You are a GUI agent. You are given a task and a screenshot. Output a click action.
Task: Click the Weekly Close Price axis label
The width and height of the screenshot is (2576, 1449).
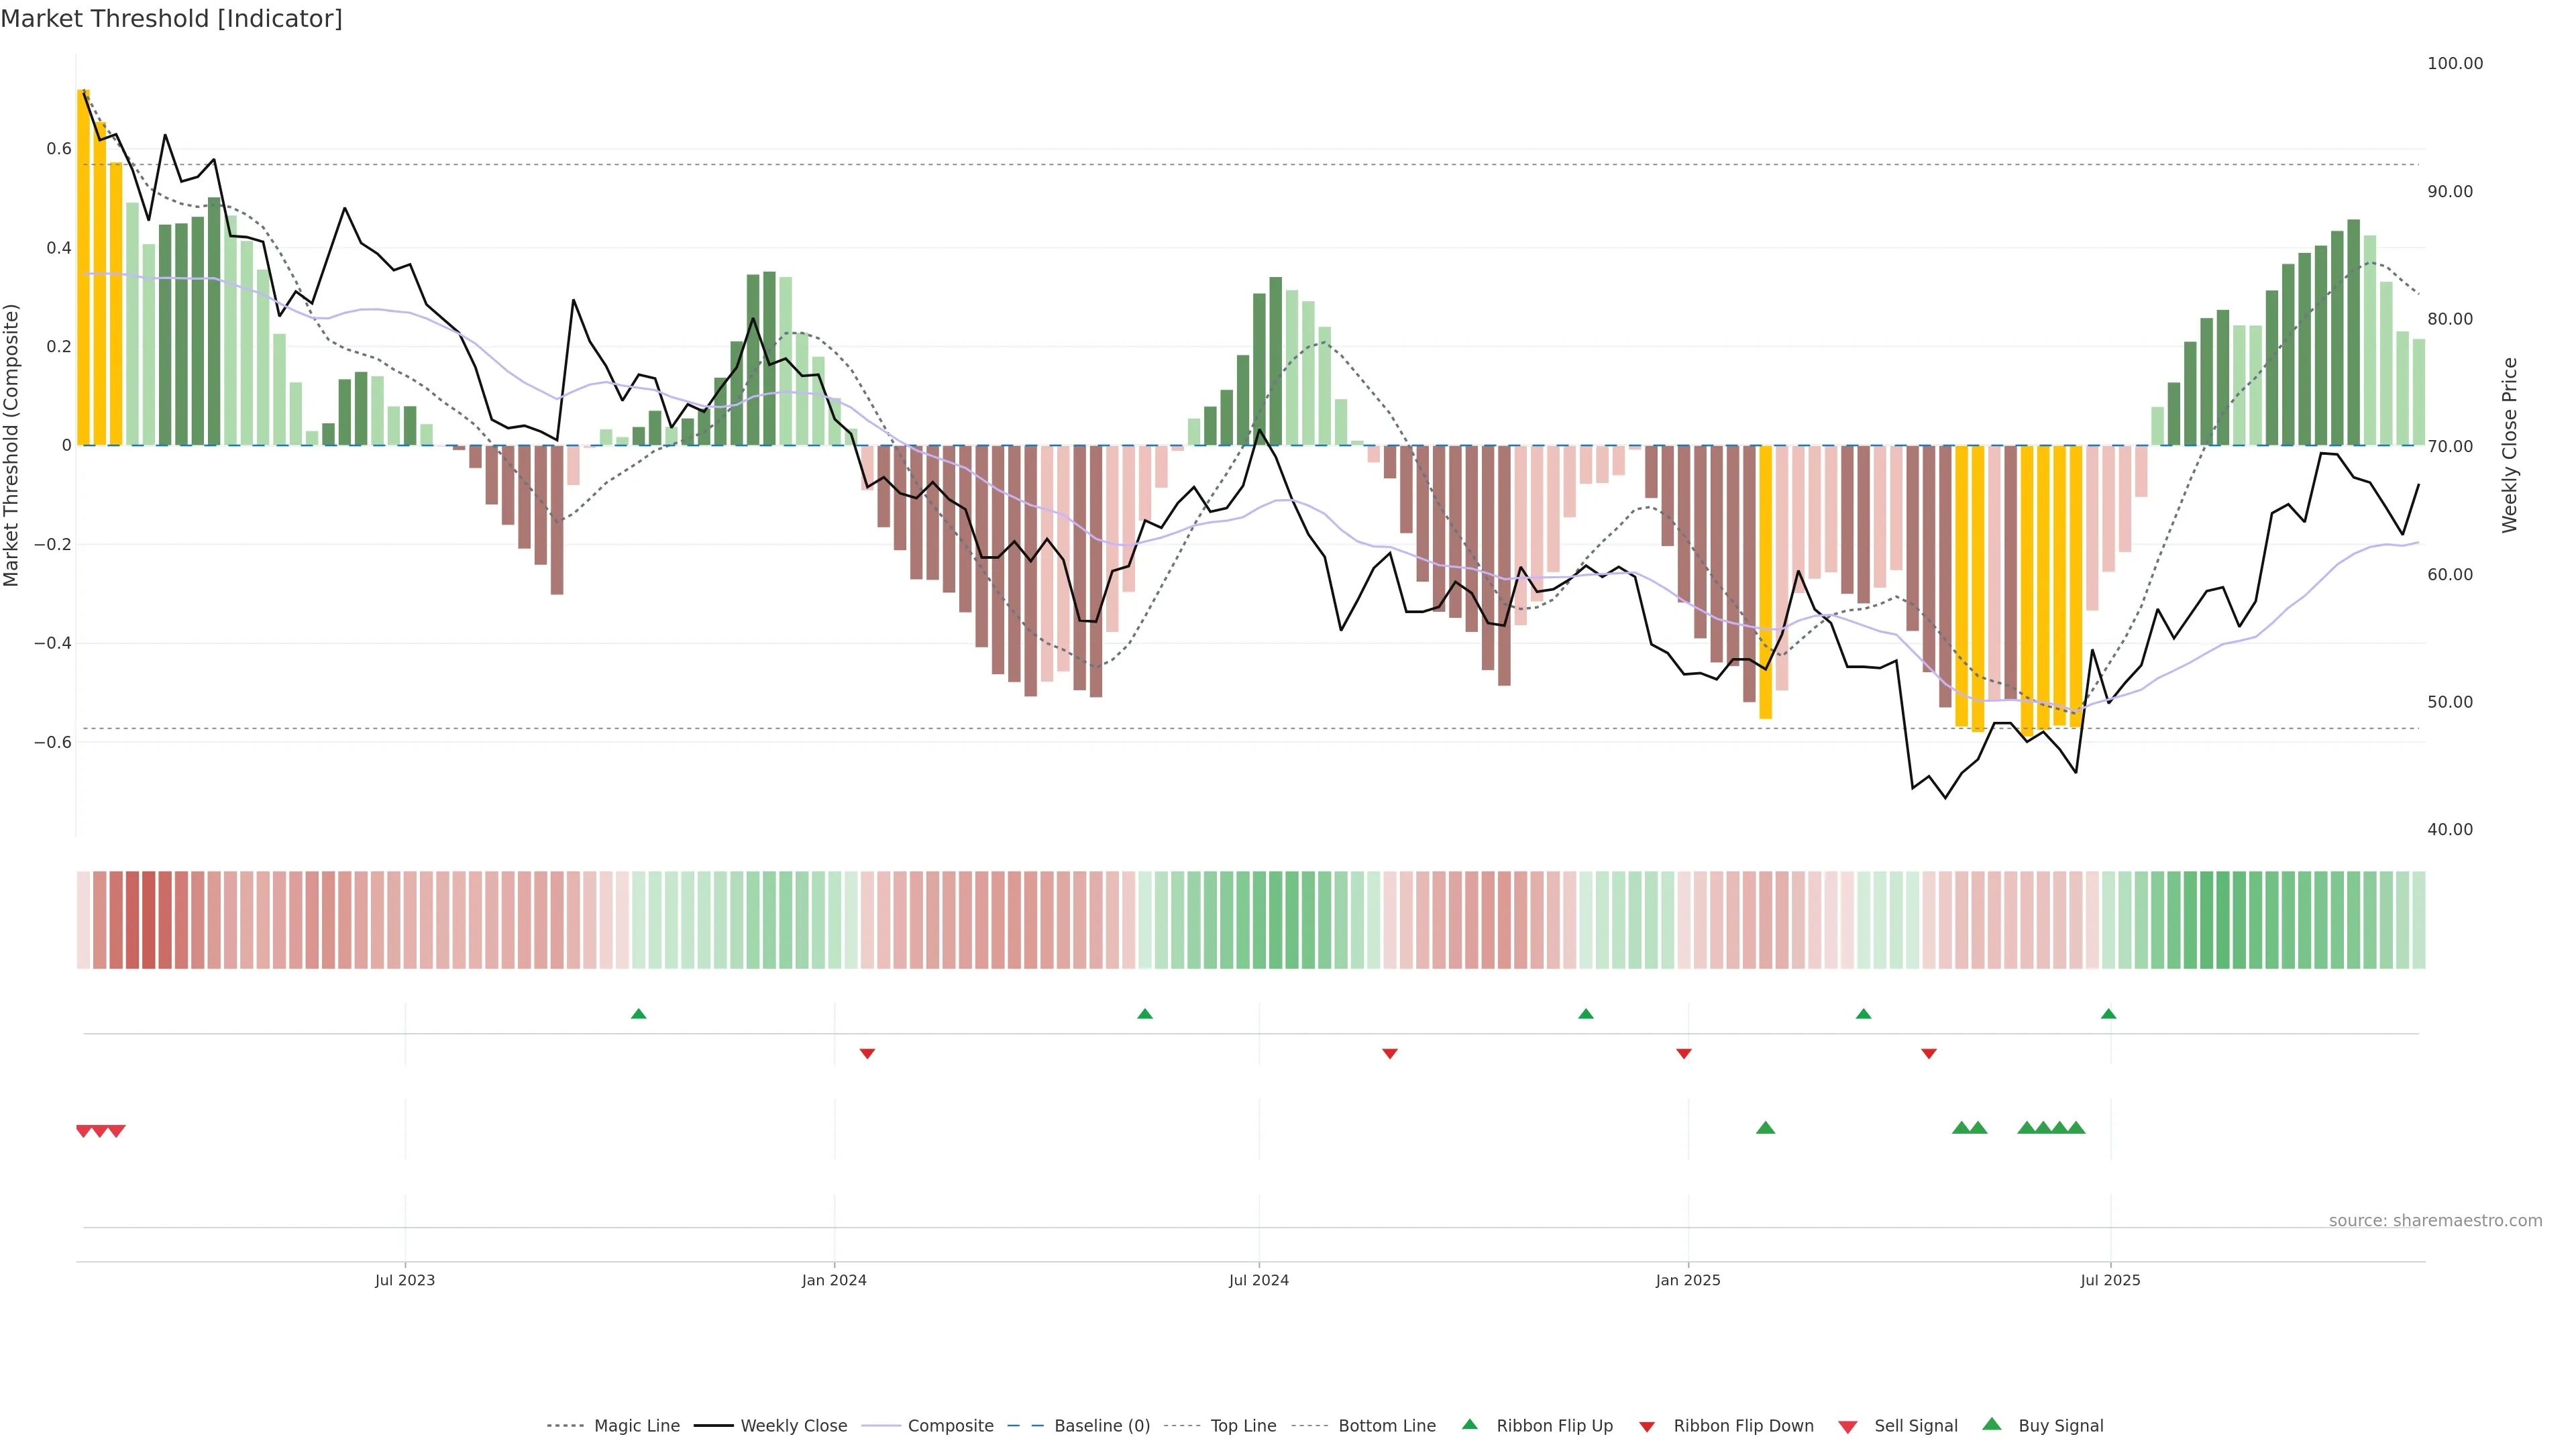(2509, 445)
